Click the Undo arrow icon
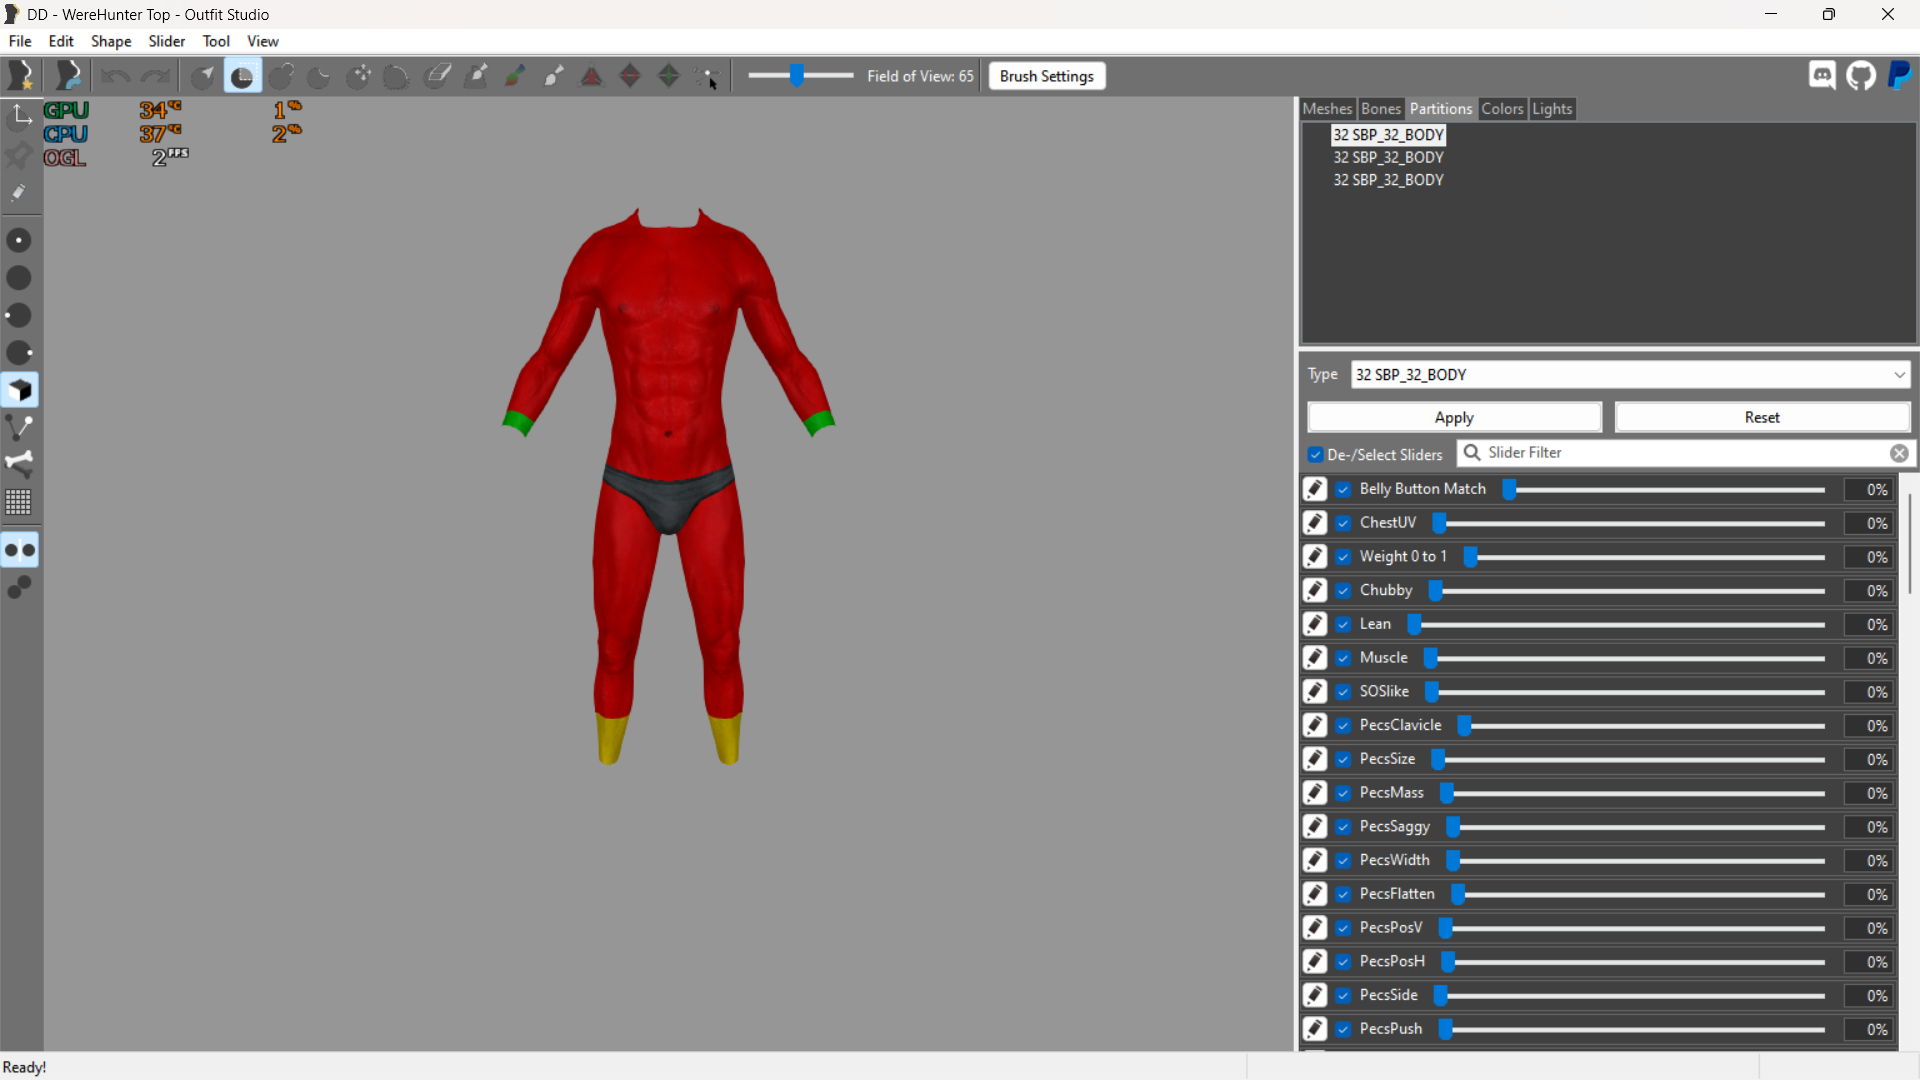Screen dimensions: 1920x1080 coord(116,76)
